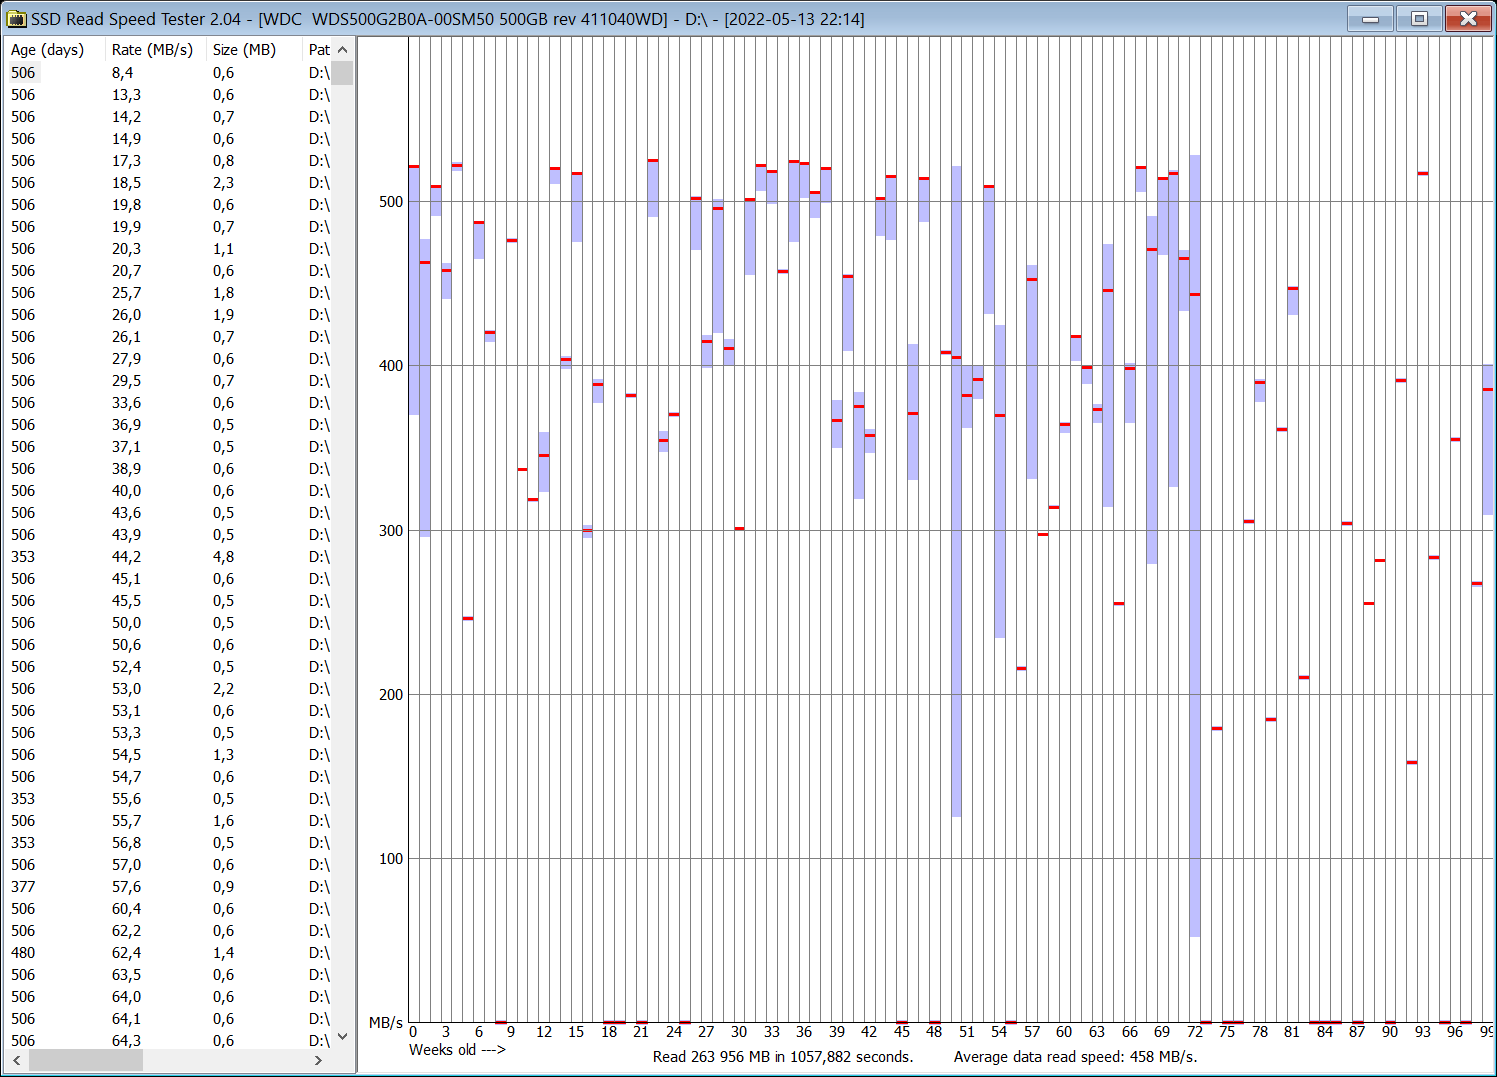This screenshot has width=1497, height=1077.
Task: Select the row with rate 63,5
Action: 169,975
